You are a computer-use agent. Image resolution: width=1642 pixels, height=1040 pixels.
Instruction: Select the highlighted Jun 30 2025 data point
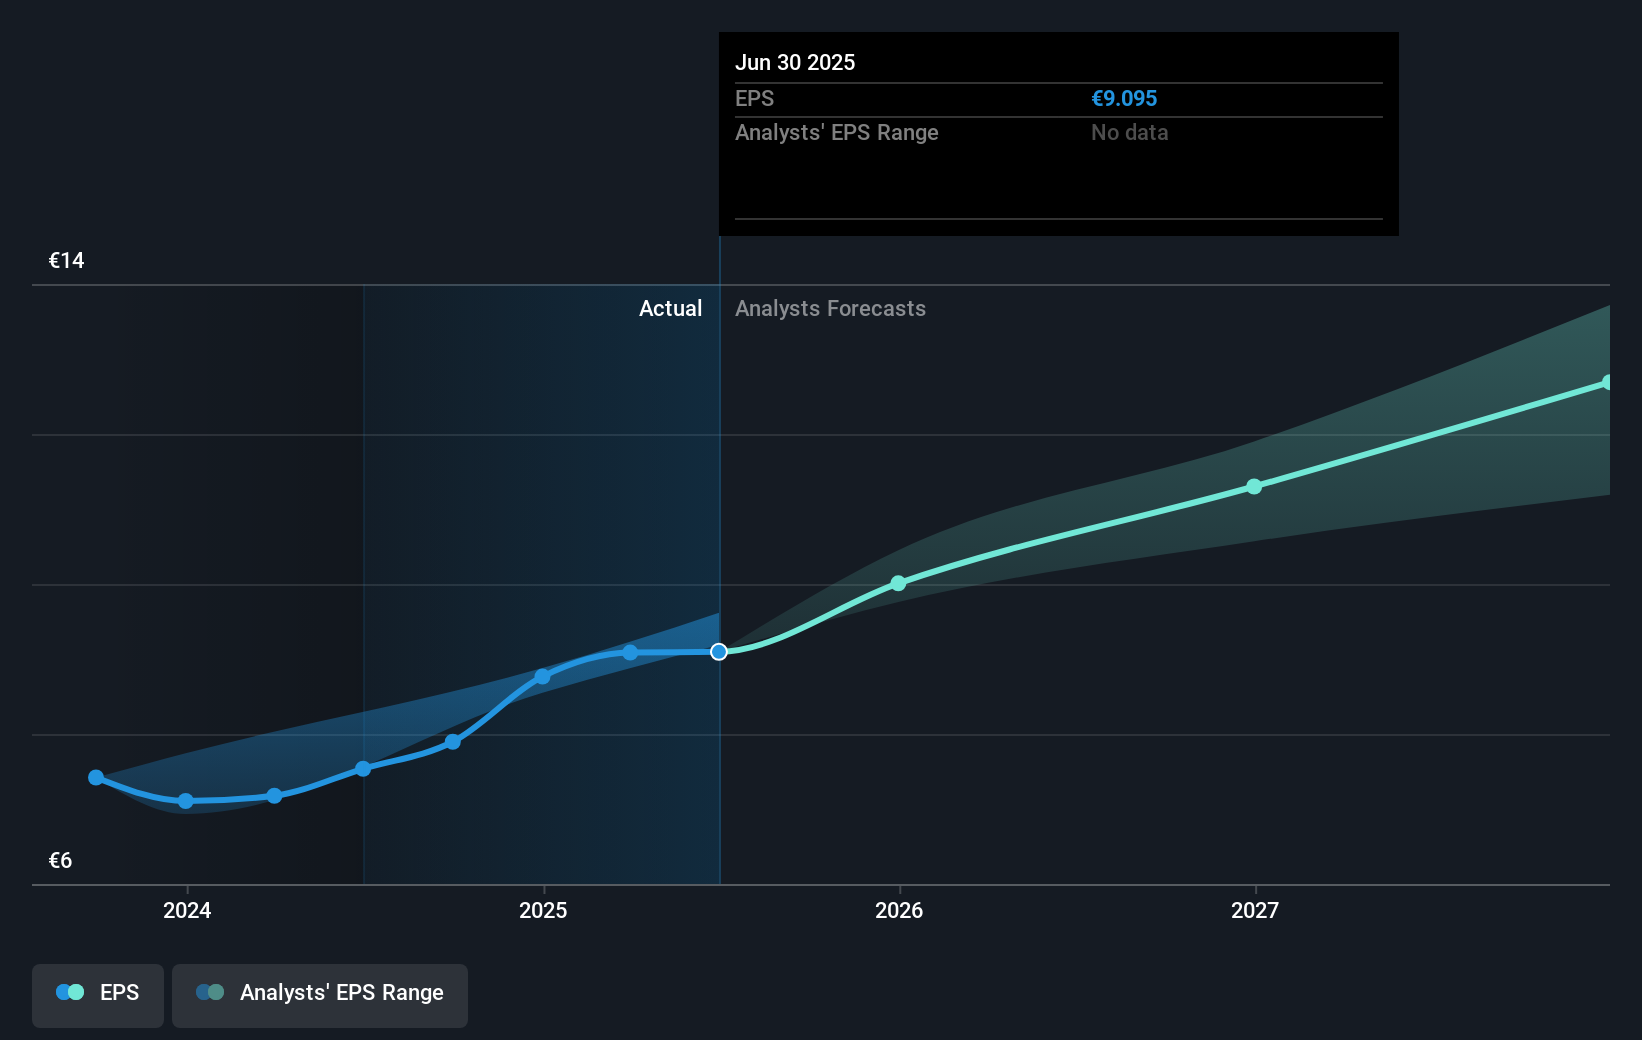click(718, 652)
